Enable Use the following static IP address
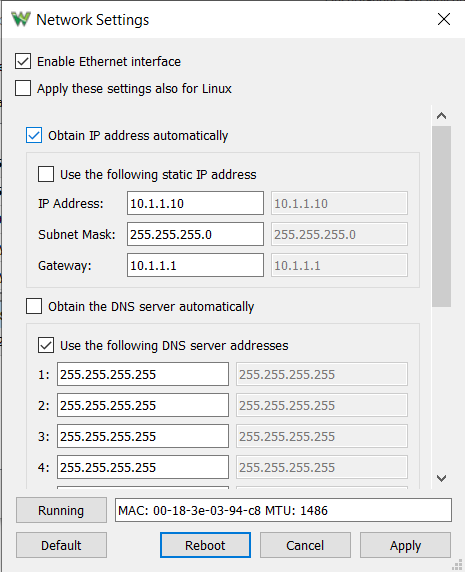The image size is (465, 572). pyautogui.click(x=46, y=174)
